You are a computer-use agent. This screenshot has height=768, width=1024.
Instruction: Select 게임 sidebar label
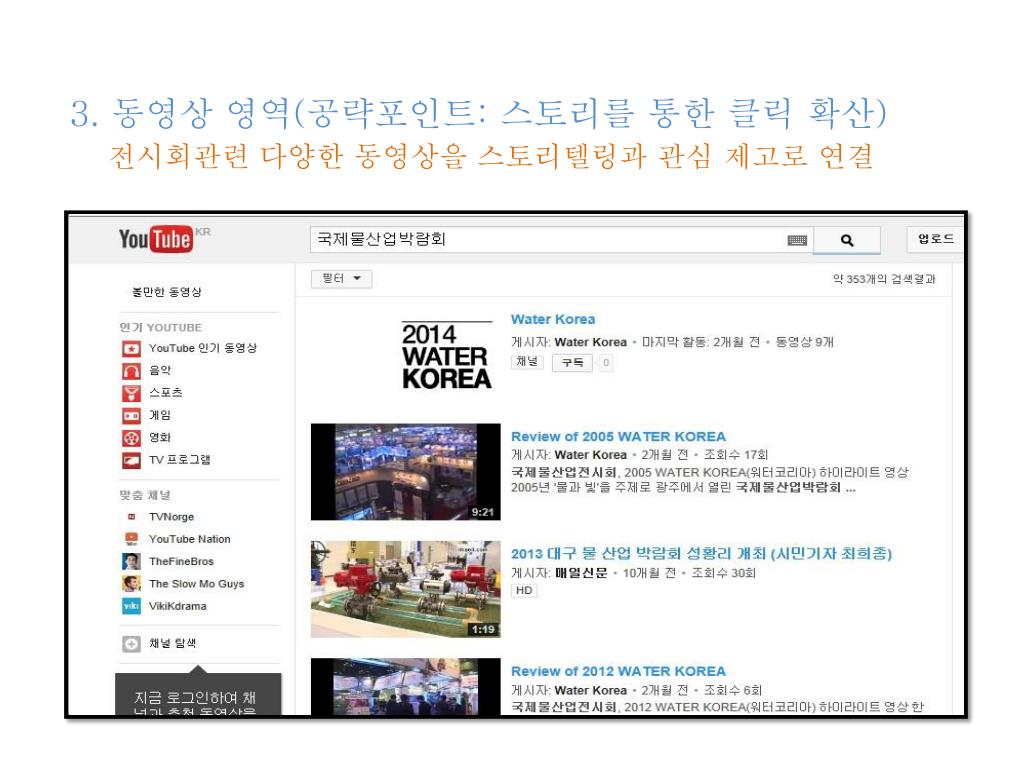(x=160, y=415)
